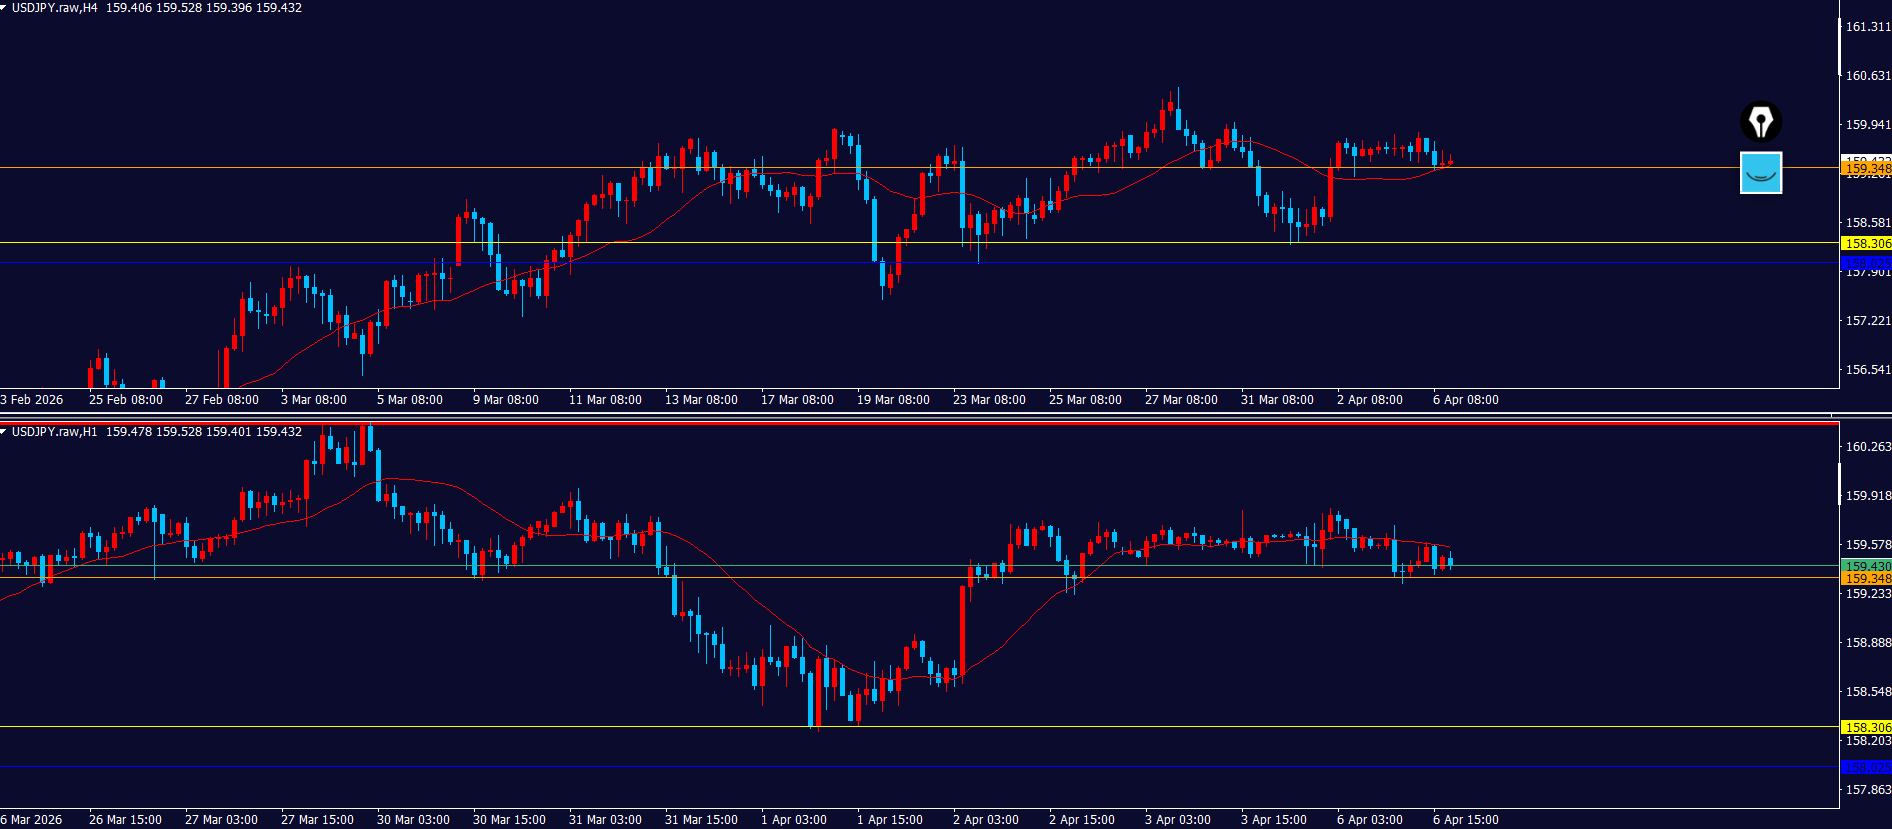
Task: Click yellow 158.306 price label in H1 chart
Action: click(1866, 727)
